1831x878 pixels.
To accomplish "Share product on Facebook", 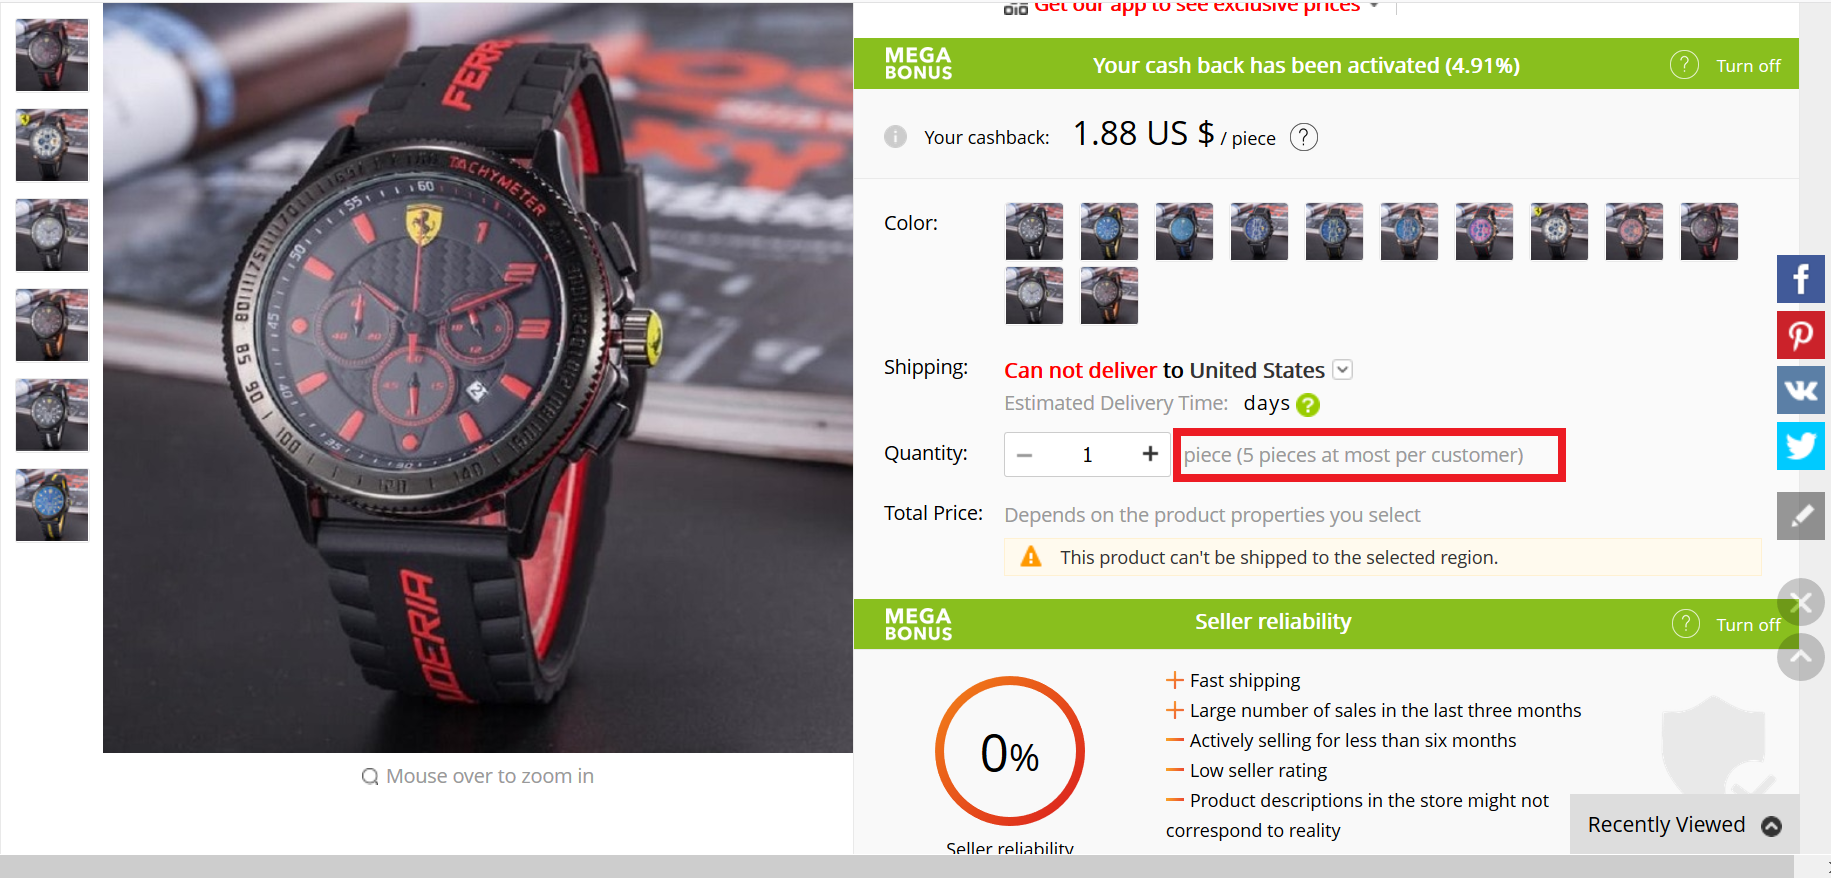I will tap(1800, 279).
